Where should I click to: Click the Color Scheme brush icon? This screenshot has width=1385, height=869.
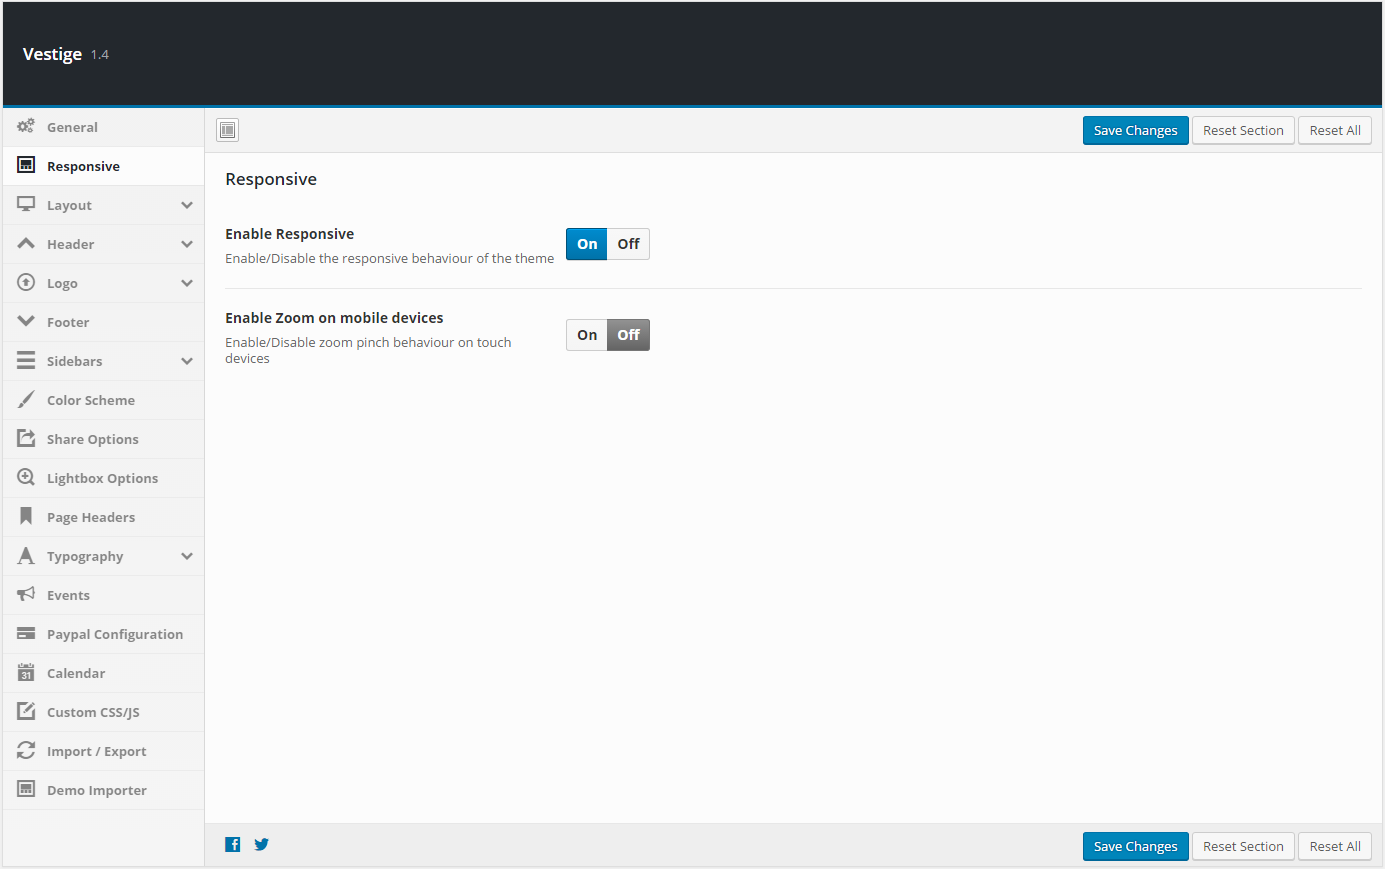pos(26,400)
